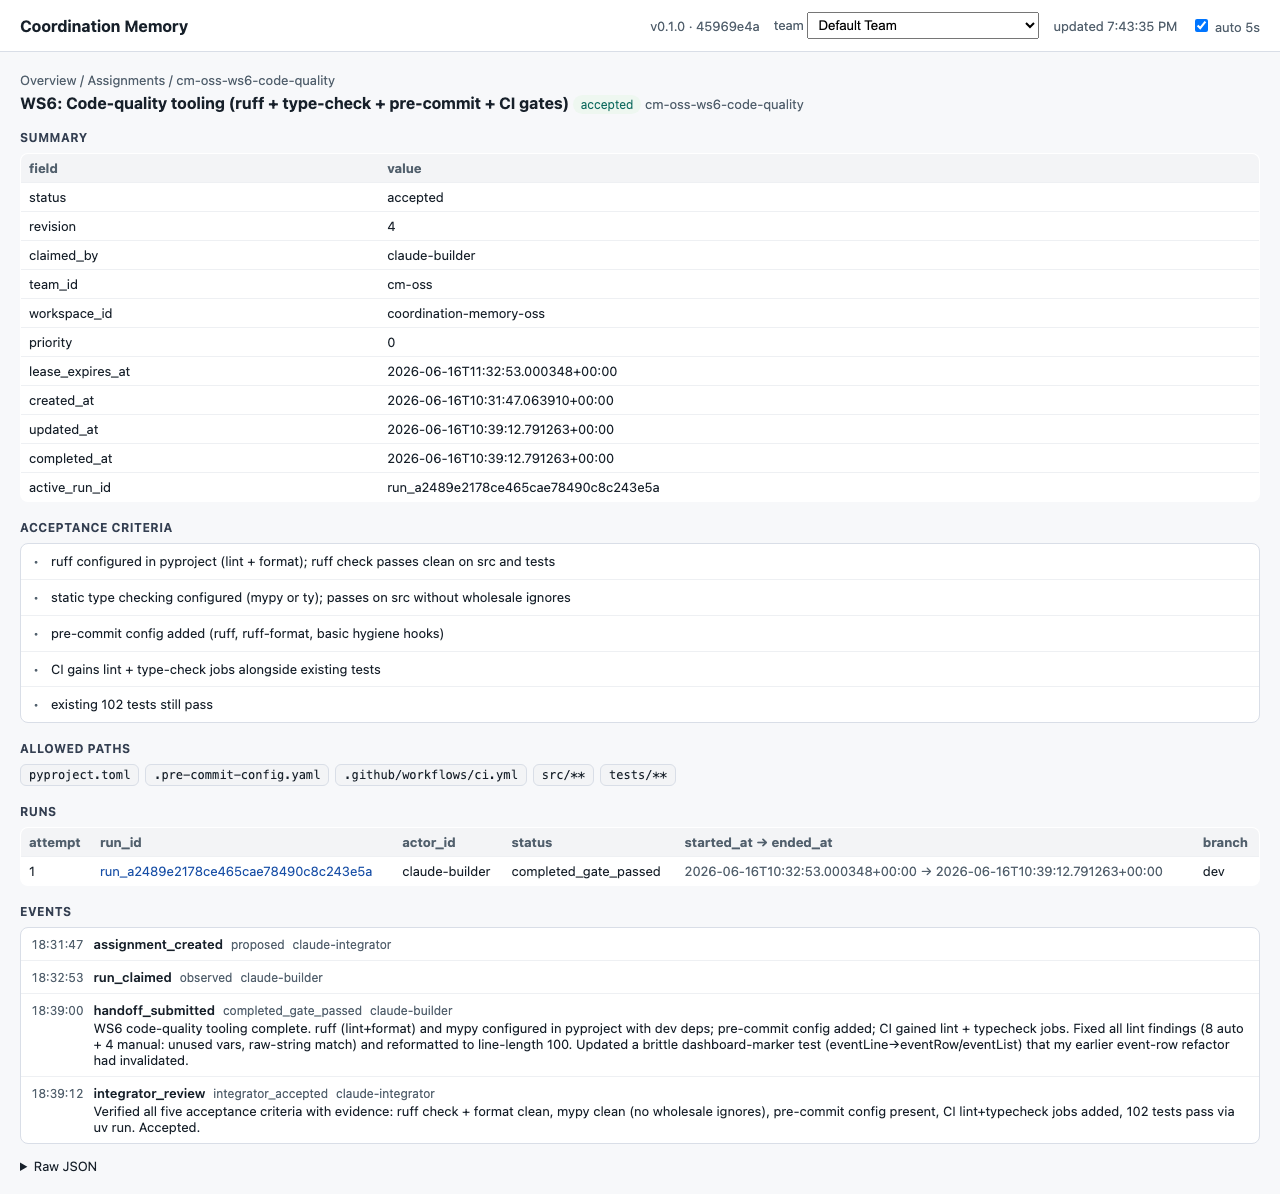Open the run_a2489e2178ce465cae78490c8c243e5a link in Runs table
This screenshot has width=1280, height=1194.
(236, 871)
